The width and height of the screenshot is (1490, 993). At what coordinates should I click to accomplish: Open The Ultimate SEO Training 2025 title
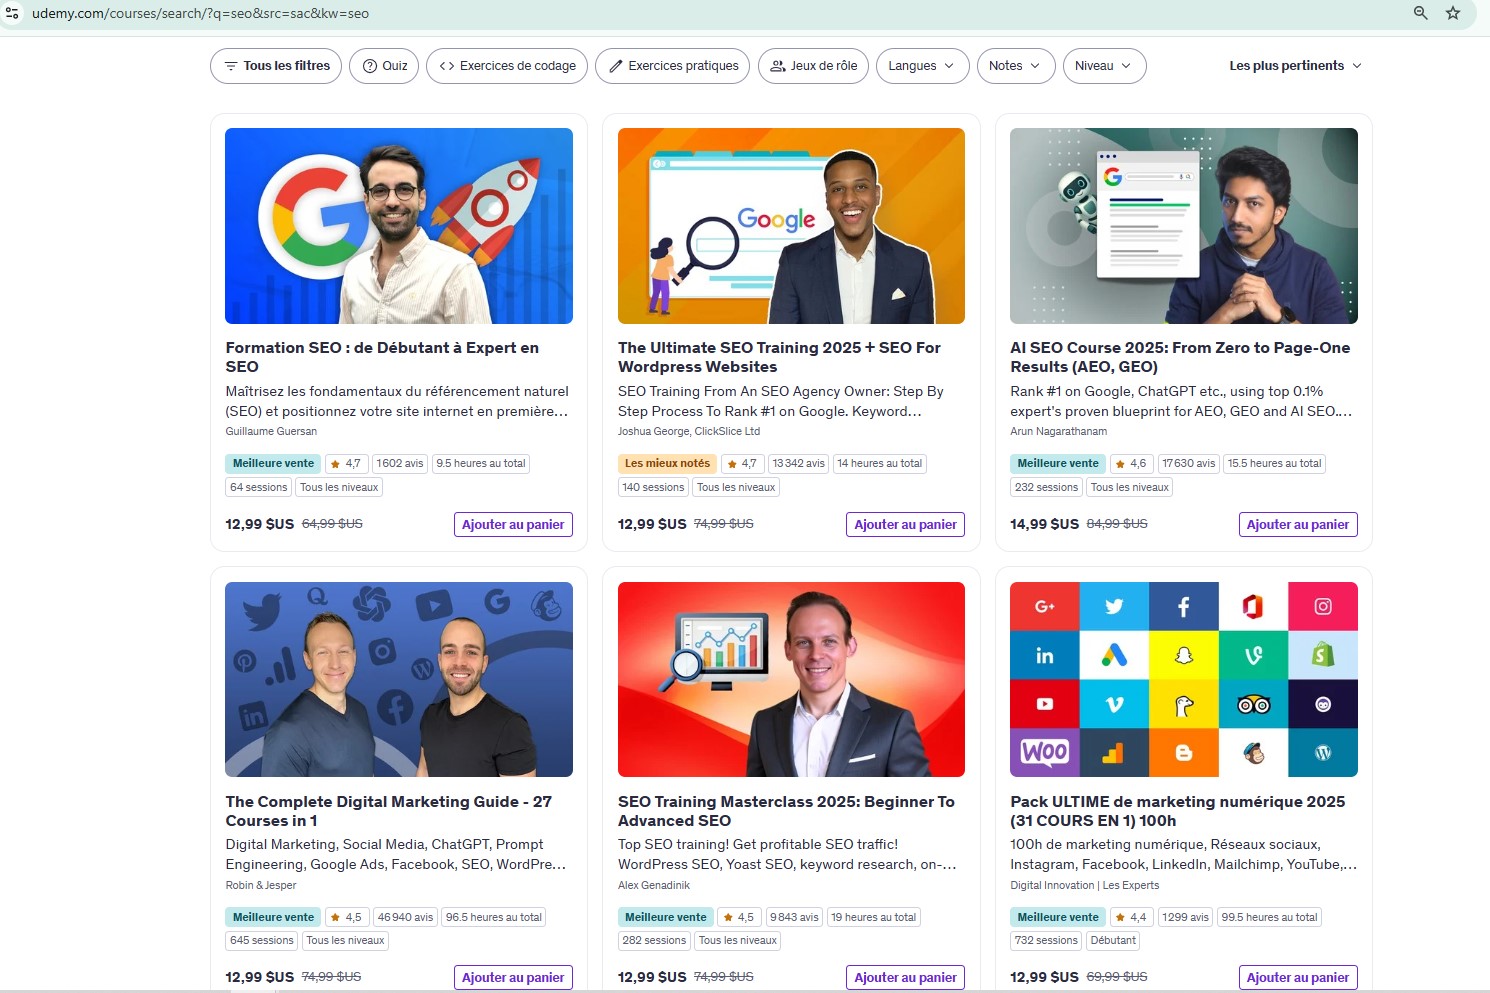779,357
